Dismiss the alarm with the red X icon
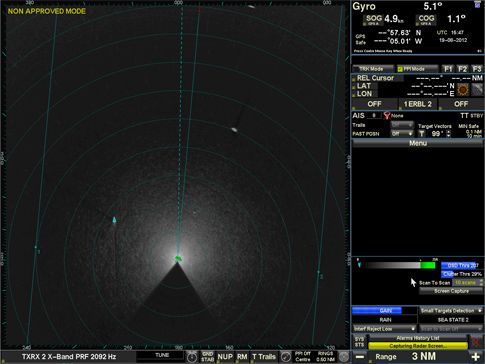This screenshot has height=364, width=485. (x=476, y=342)
